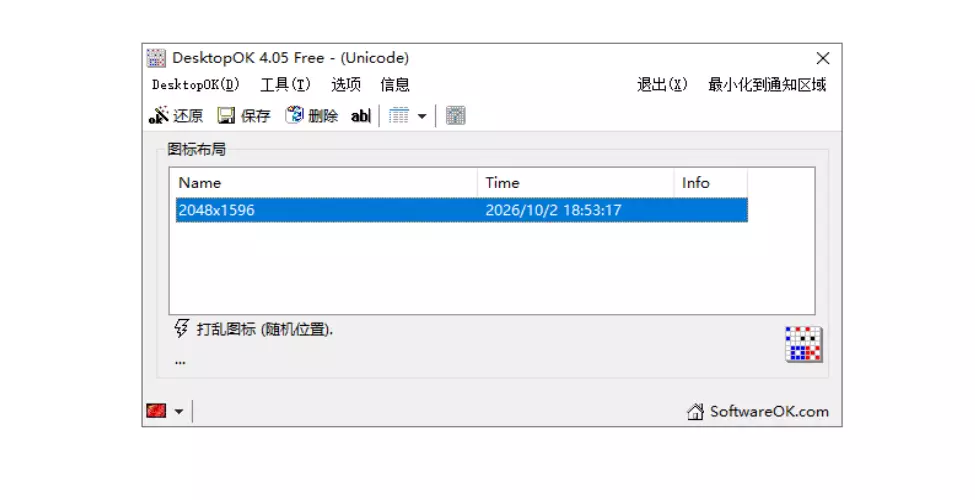Click the red language flag icon
Image resolution: width=975 pixels, height=500 pixels.
pos(156,410)
